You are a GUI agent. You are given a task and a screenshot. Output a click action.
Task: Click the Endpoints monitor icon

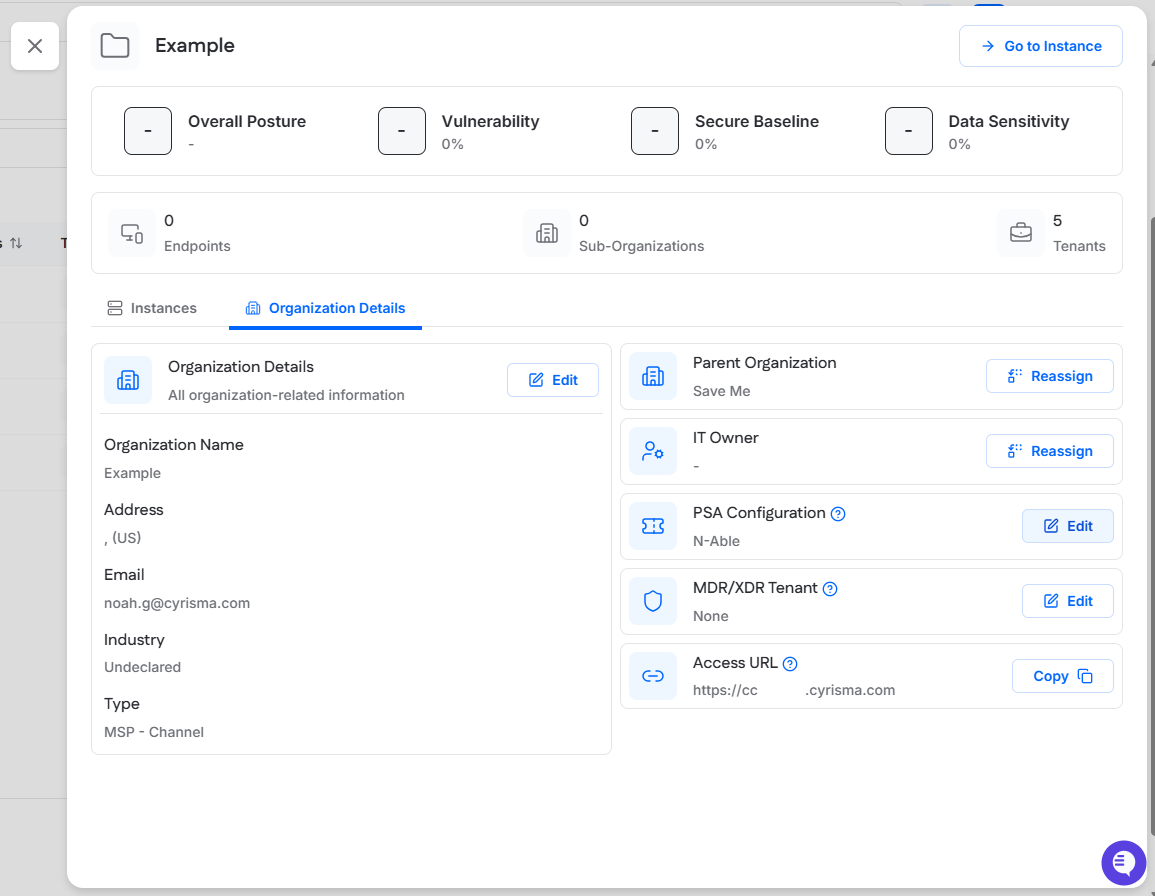132,233
